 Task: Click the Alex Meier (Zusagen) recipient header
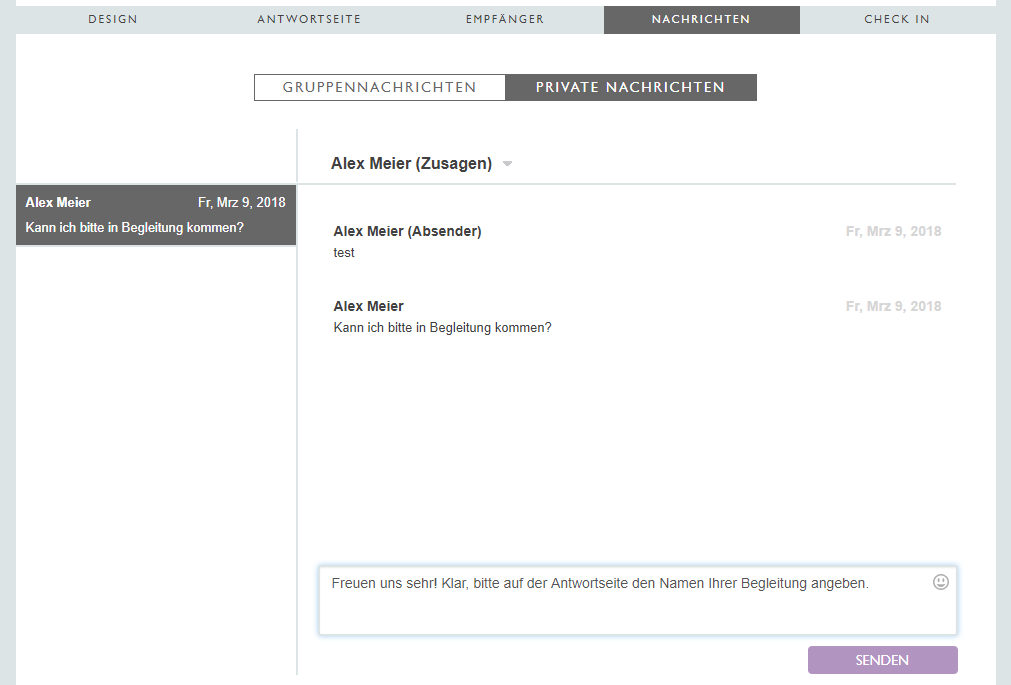point(411,164)
